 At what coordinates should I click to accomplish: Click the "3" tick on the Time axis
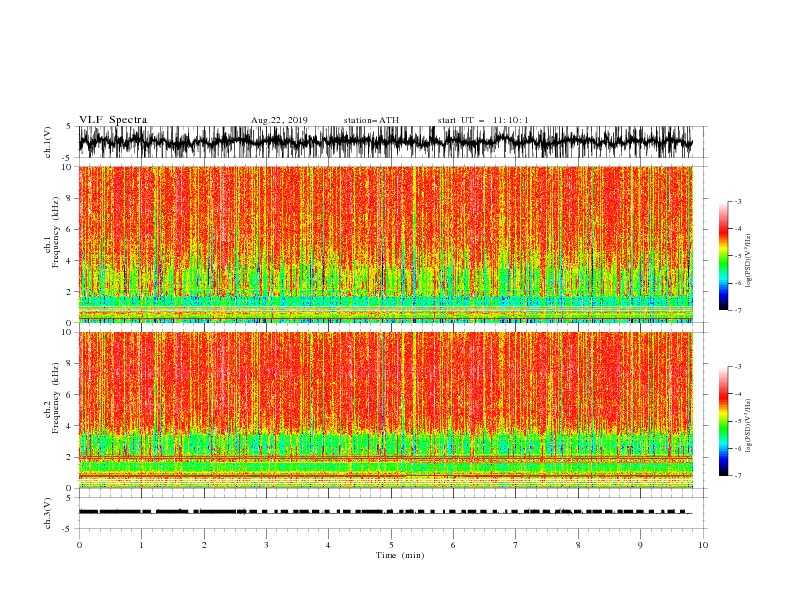tap(266, 545)
